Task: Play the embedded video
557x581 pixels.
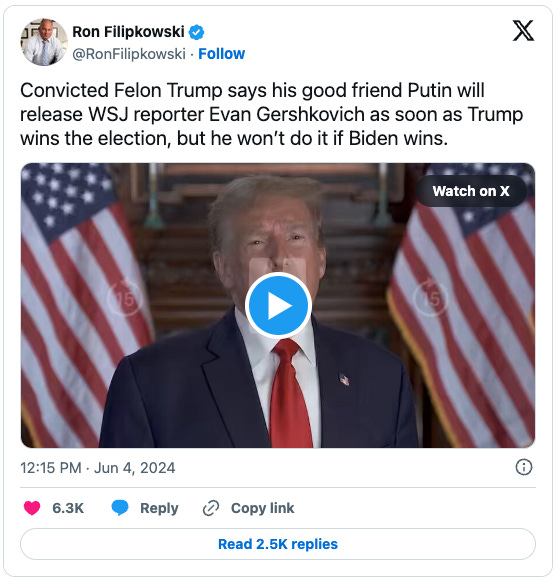Action: pyautogui.click(x=278, y=305)
